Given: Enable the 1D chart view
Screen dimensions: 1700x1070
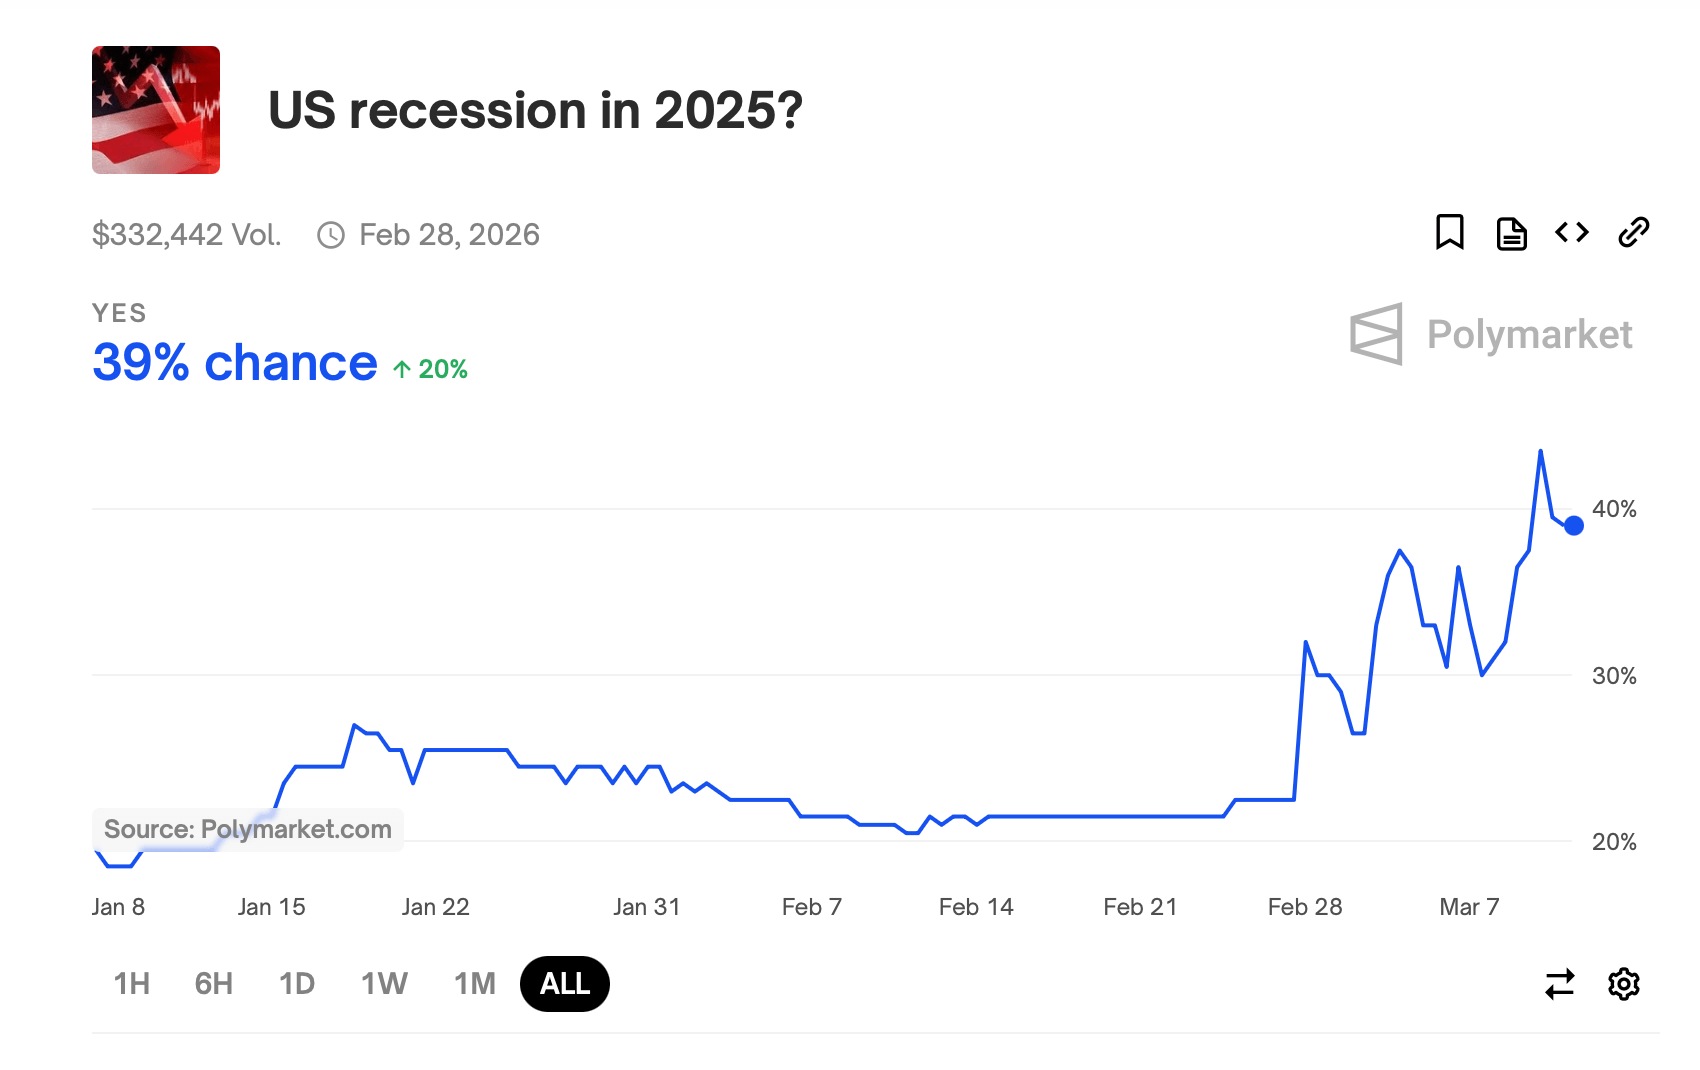Looking at the screenshot, I should tap(296, 984).
